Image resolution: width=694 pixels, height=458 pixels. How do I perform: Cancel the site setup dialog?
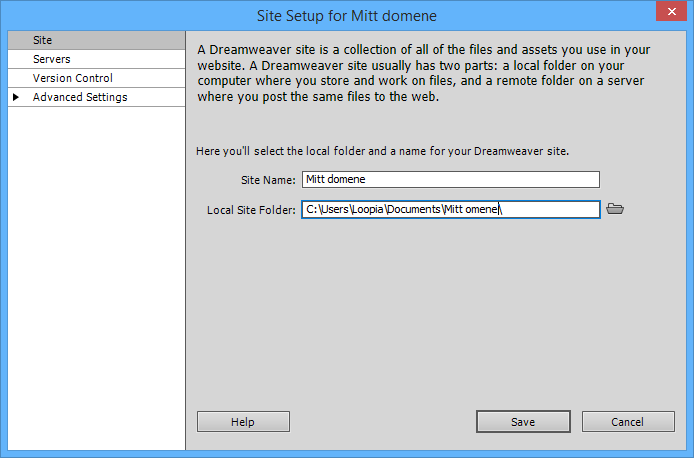(x=628, y=422)
